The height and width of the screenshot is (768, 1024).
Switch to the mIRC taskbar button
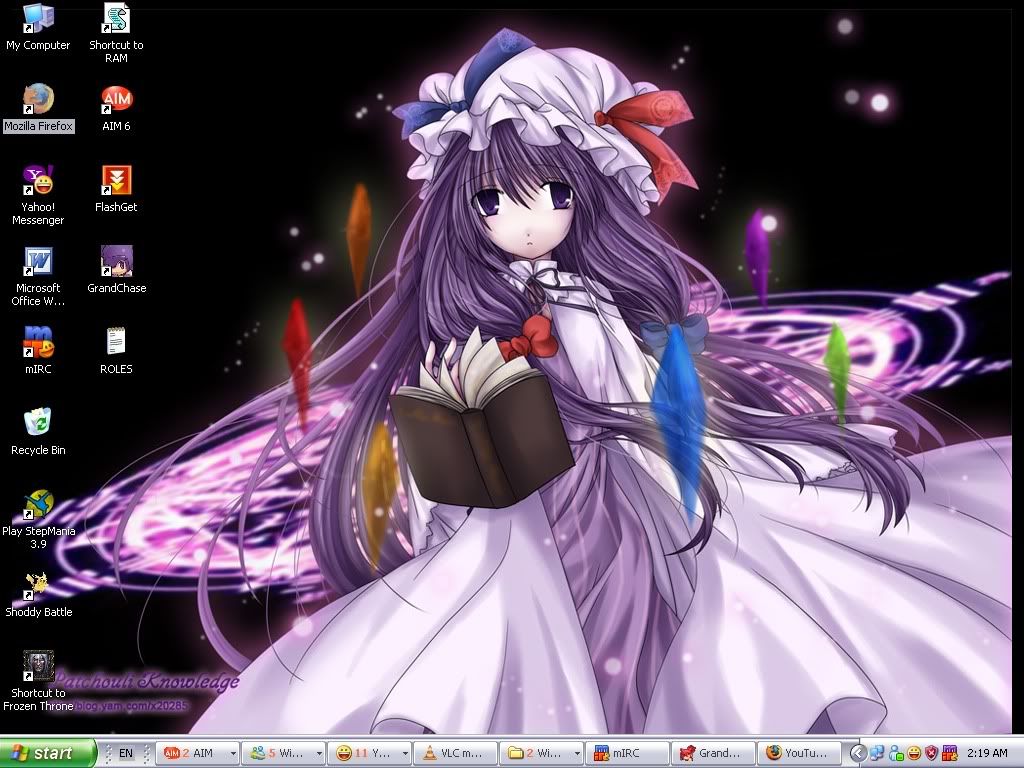[627, 753]
